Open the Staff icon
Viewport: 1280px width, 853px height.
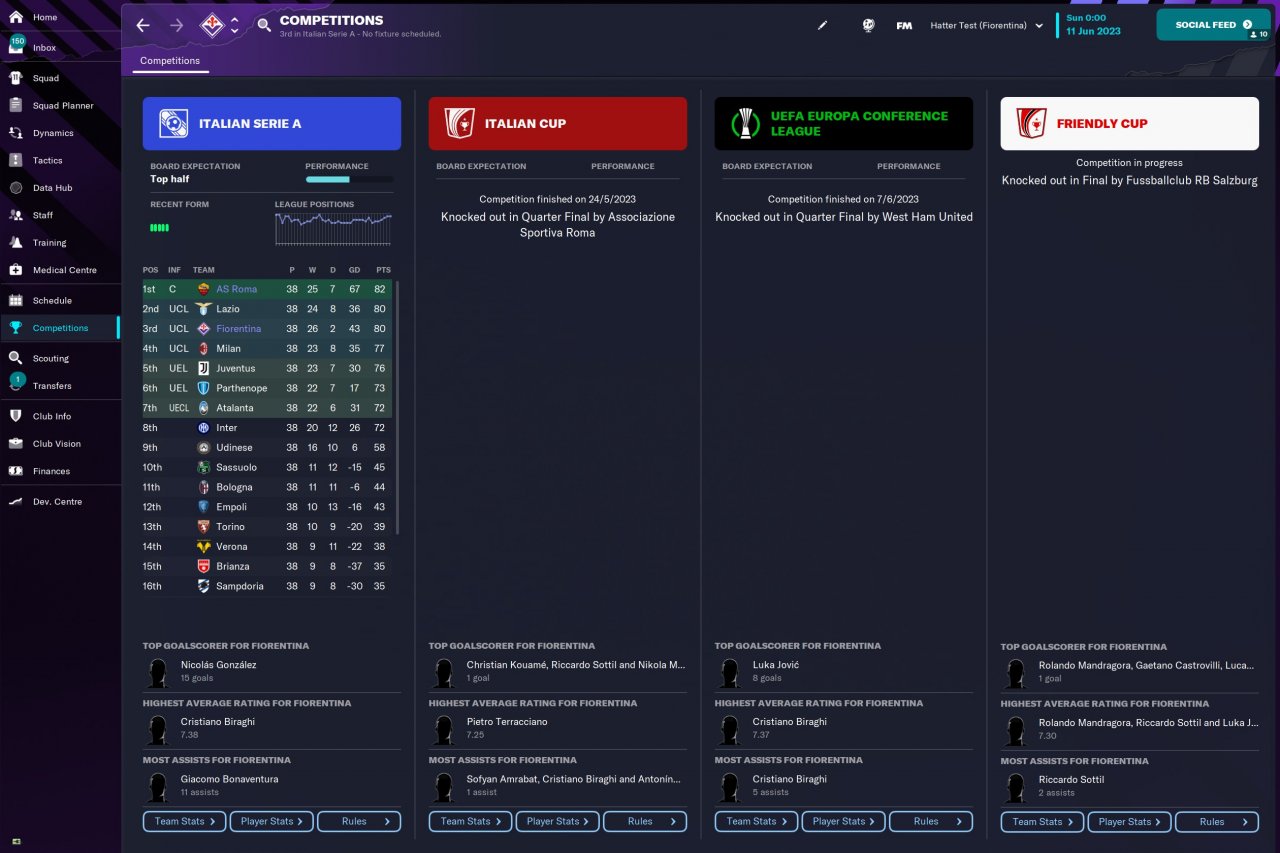[16, 215]
